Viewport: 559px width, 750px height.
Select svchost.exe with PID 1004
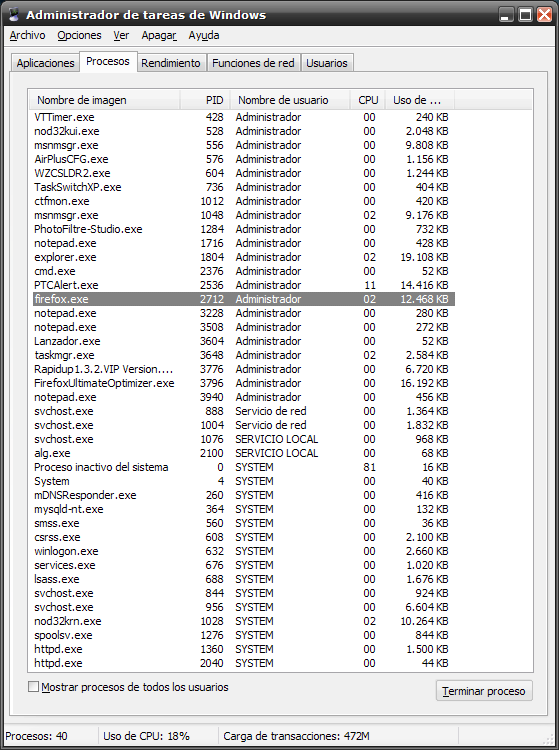click(243, 425)
